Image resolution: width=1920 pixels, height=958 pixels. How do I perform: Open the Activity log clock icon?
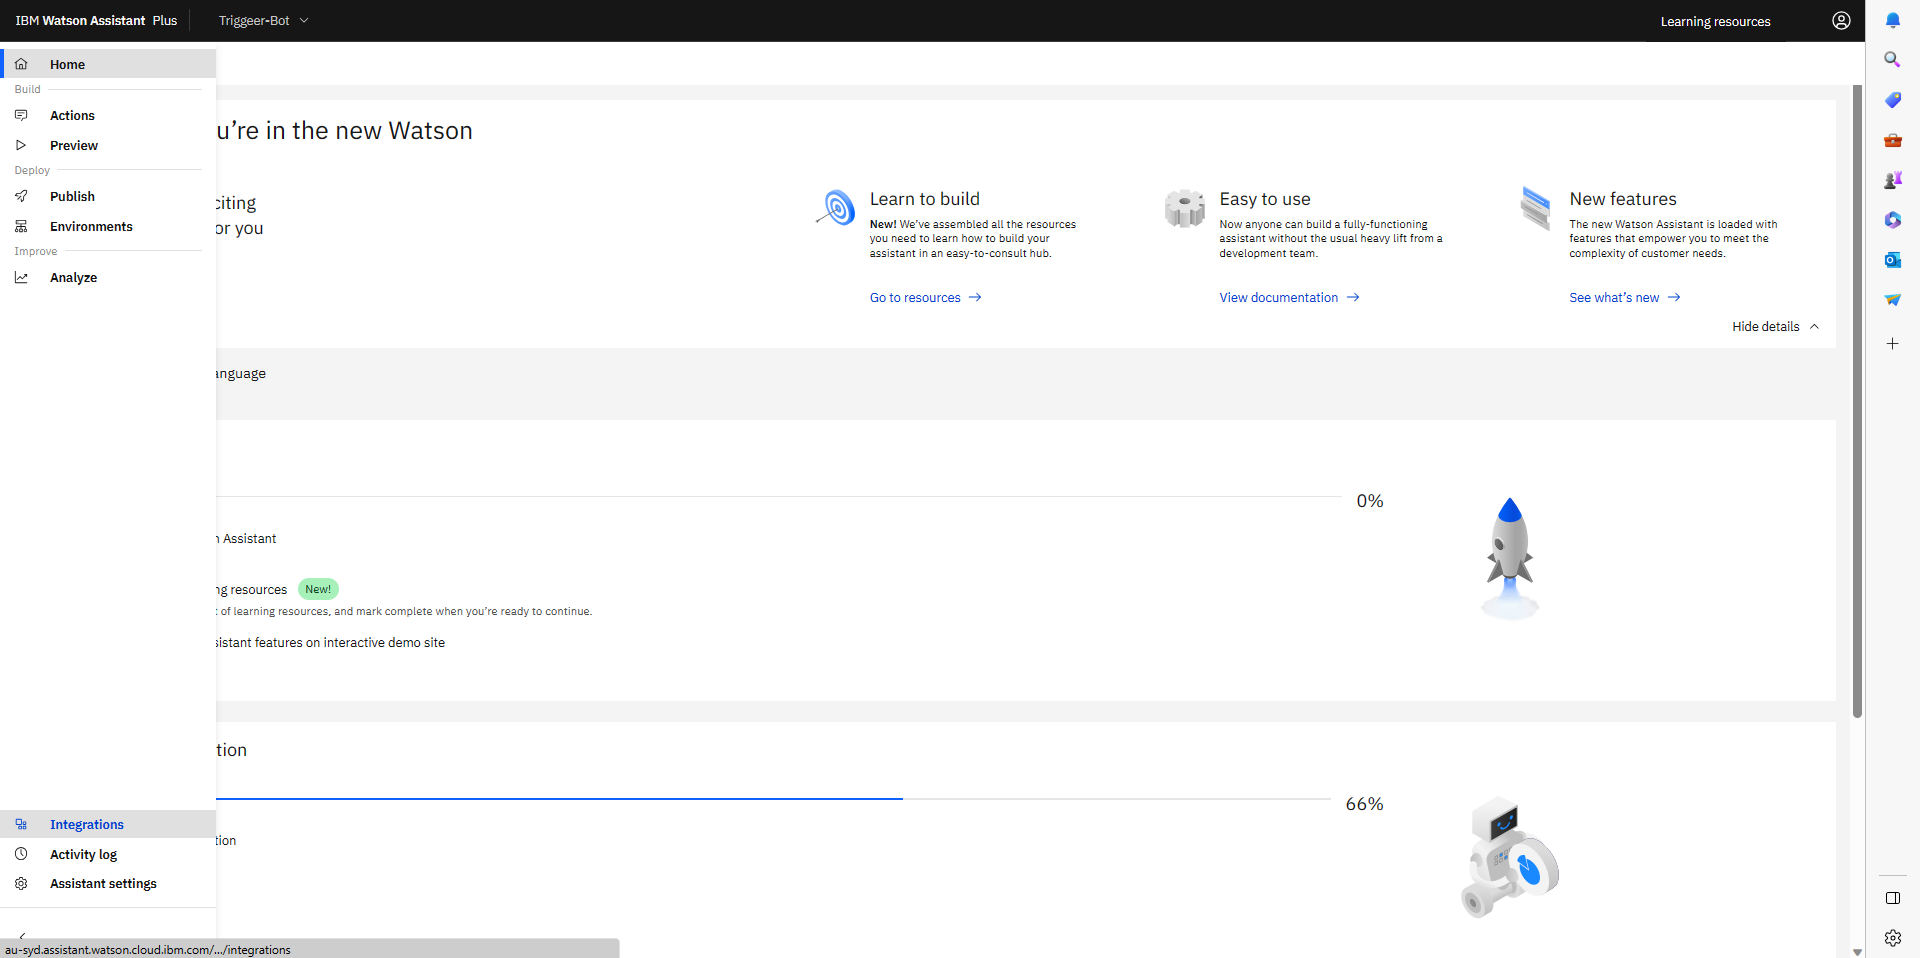click(22, 854)
